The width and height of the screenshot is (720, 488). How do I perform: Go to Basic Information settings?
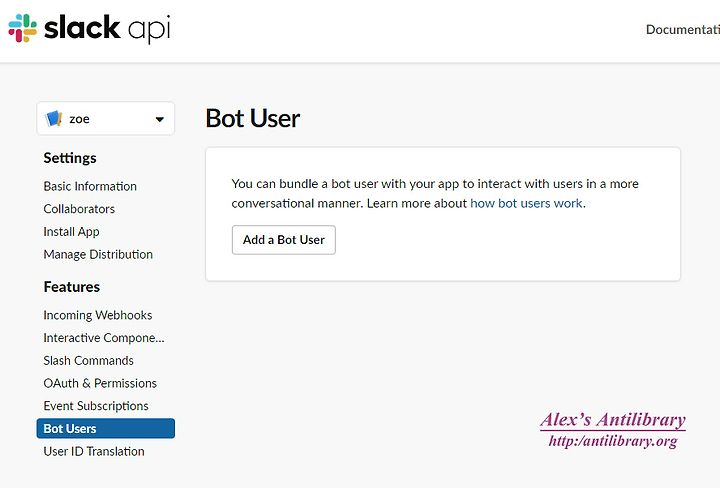[90, 186]
